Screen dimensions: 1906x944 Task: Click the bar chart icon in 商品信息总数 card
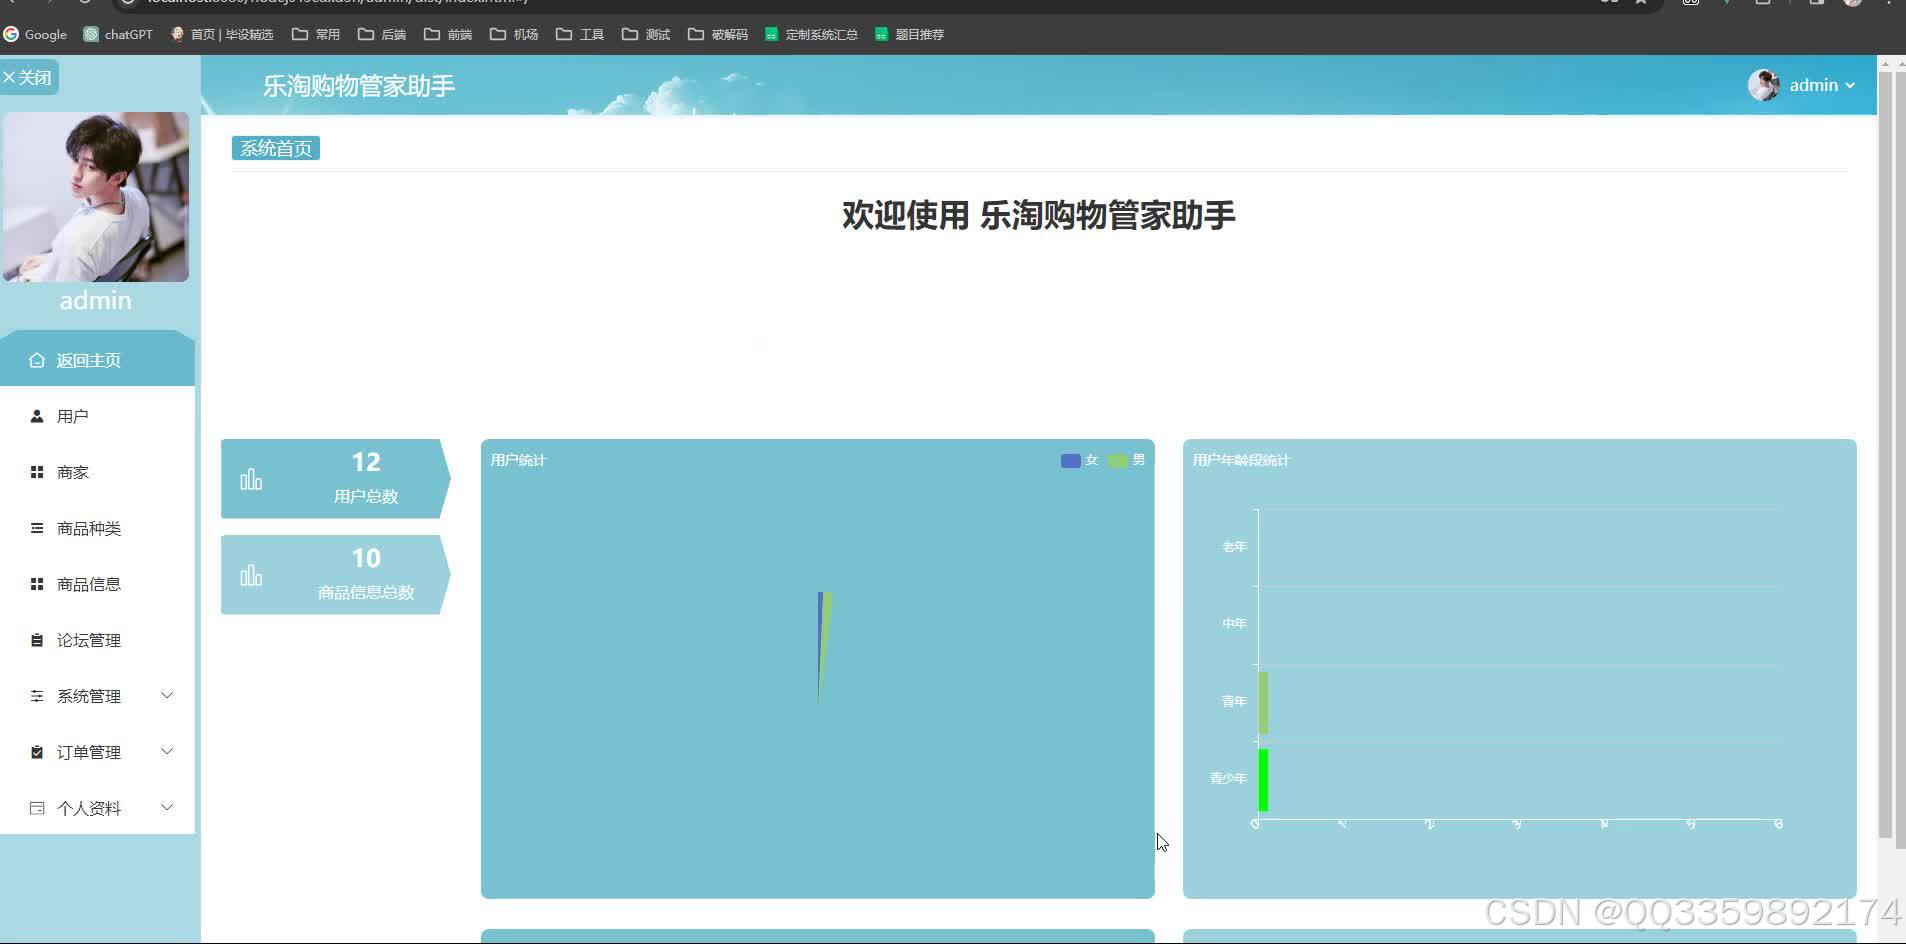[x=251, y=575]
